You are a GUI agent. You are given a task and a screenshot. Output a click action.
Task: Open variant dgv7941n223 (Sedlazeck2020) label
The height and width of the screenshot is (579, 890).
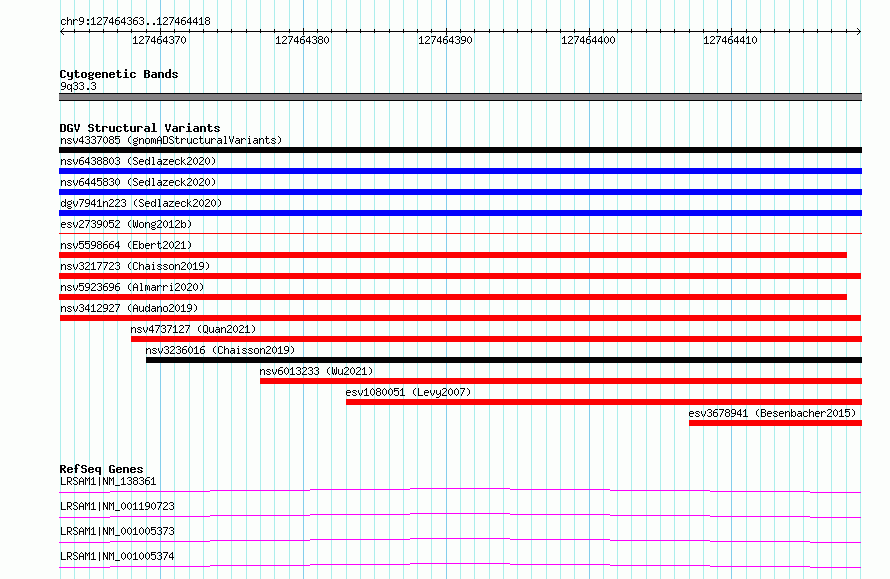tap(141, 203)
